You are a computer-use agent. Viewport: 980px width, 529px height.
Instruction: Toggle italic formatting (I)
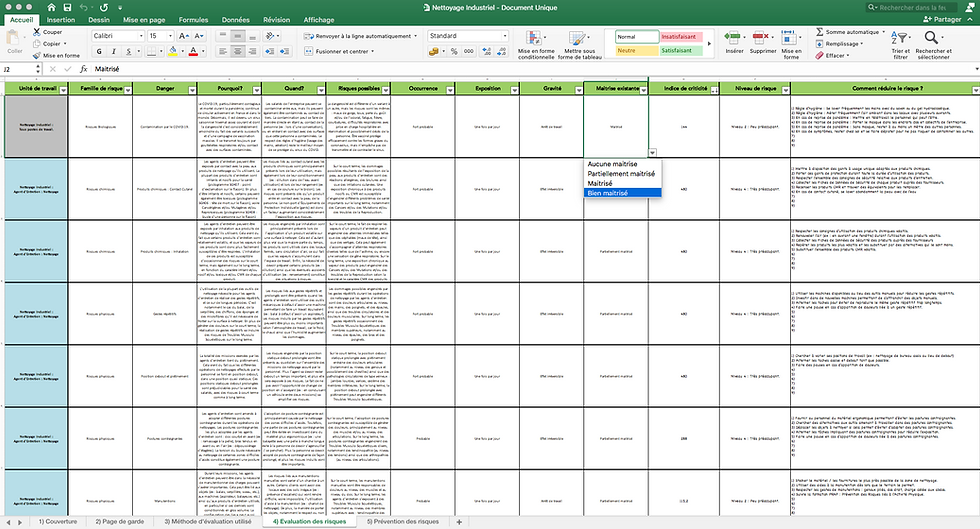pyautogui.click(x=114, y=51)
